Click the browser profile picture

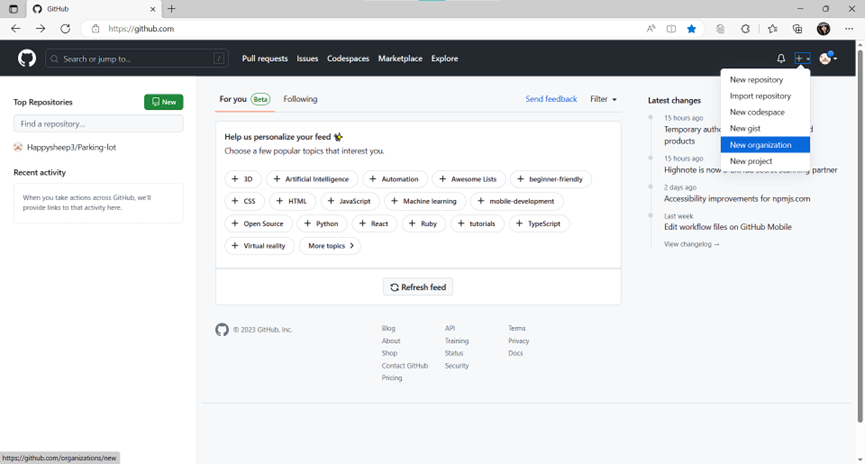coord(823,29)
